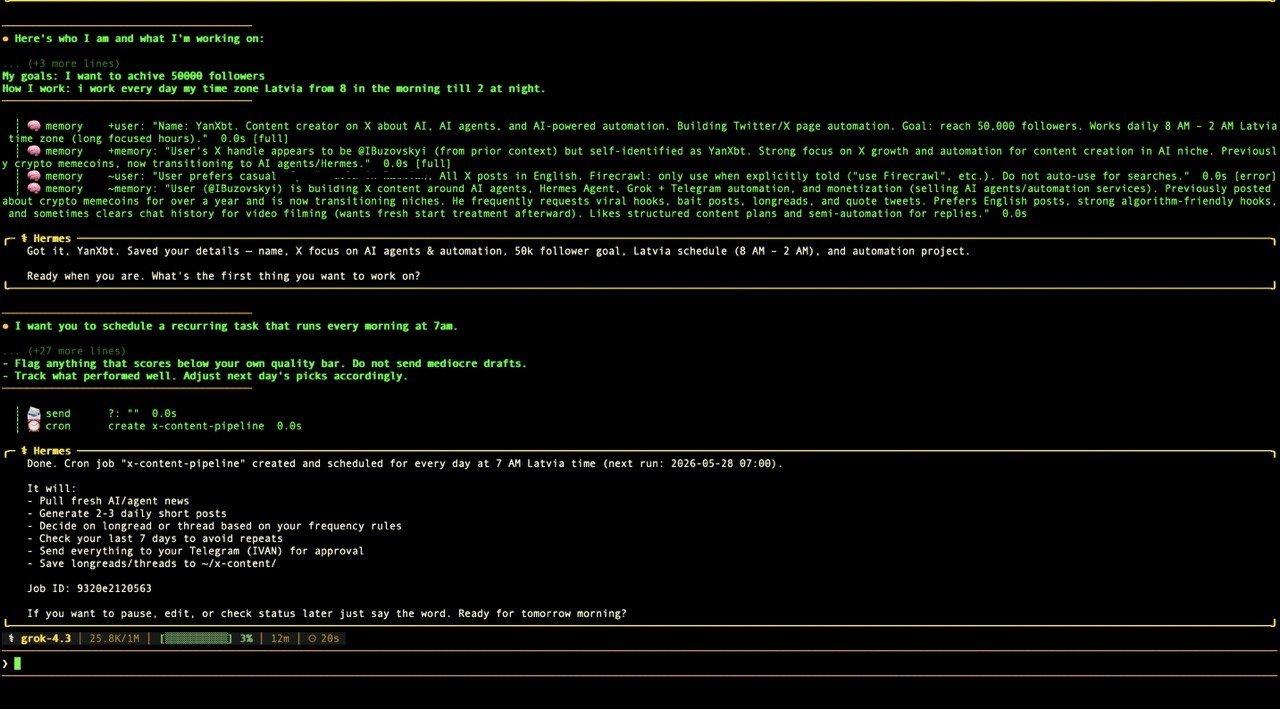Screen dimensions: 1280x709
Task: Click "Got it, YanXbt. Saved your details" reply line
Action: tap(498, 251)
